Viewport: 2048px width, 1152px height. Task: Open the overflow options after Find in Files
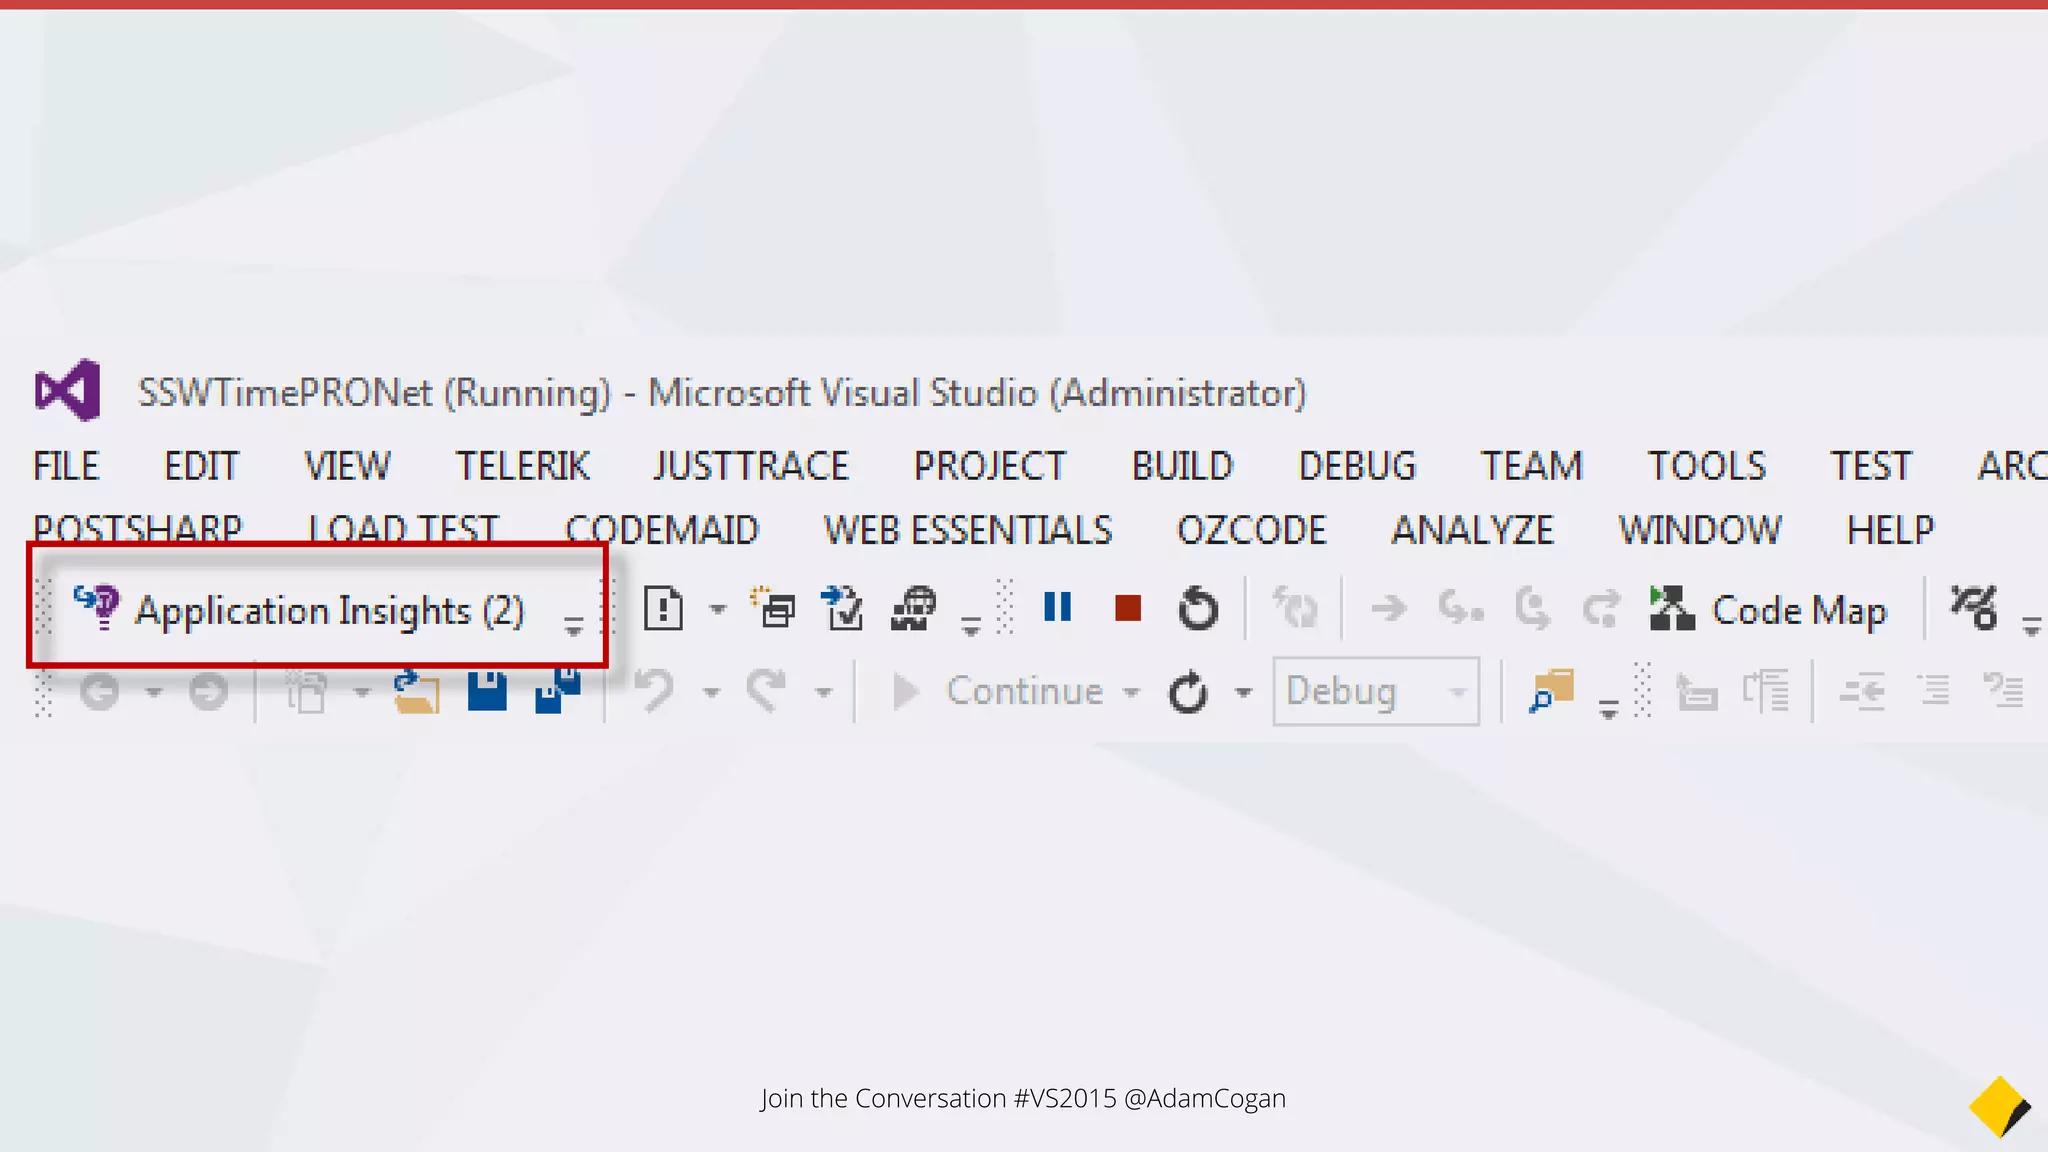(1608, 709)
